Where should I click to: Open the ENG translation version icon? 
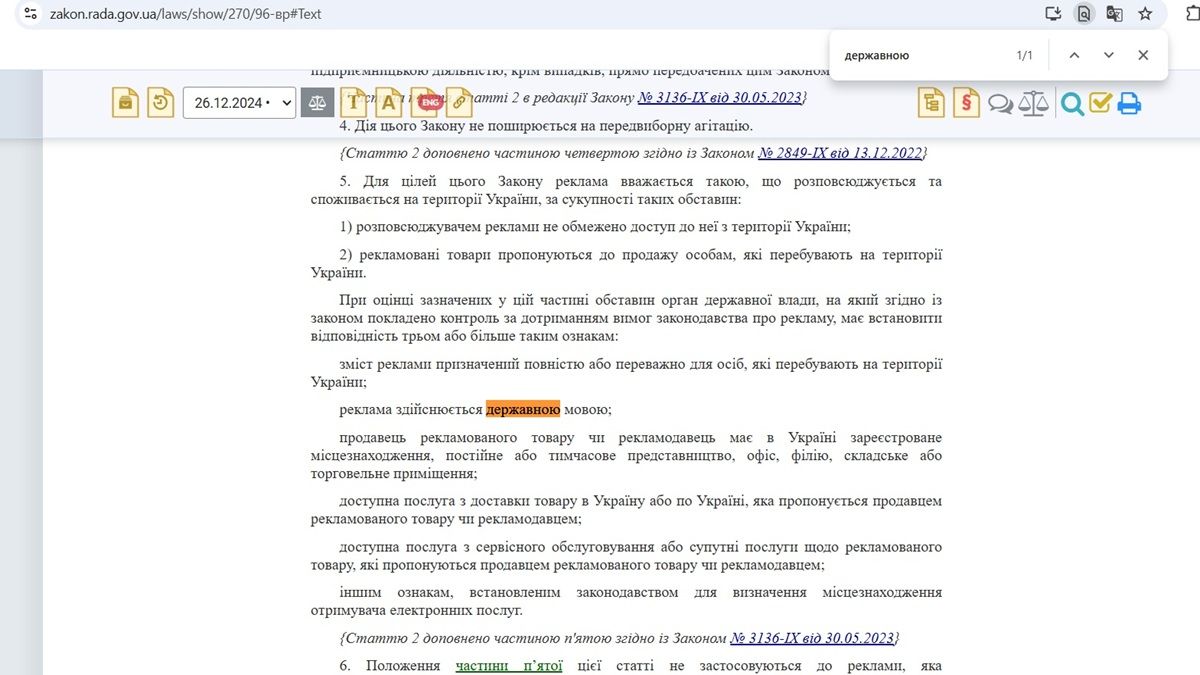tap(430, 102)
